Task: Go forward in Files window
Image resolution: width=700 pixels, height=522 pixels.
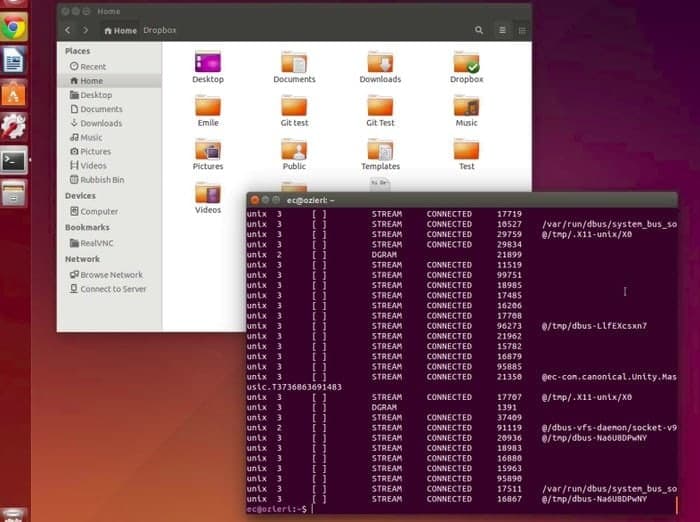Action: pyautogui.click(x=85, y=30)
